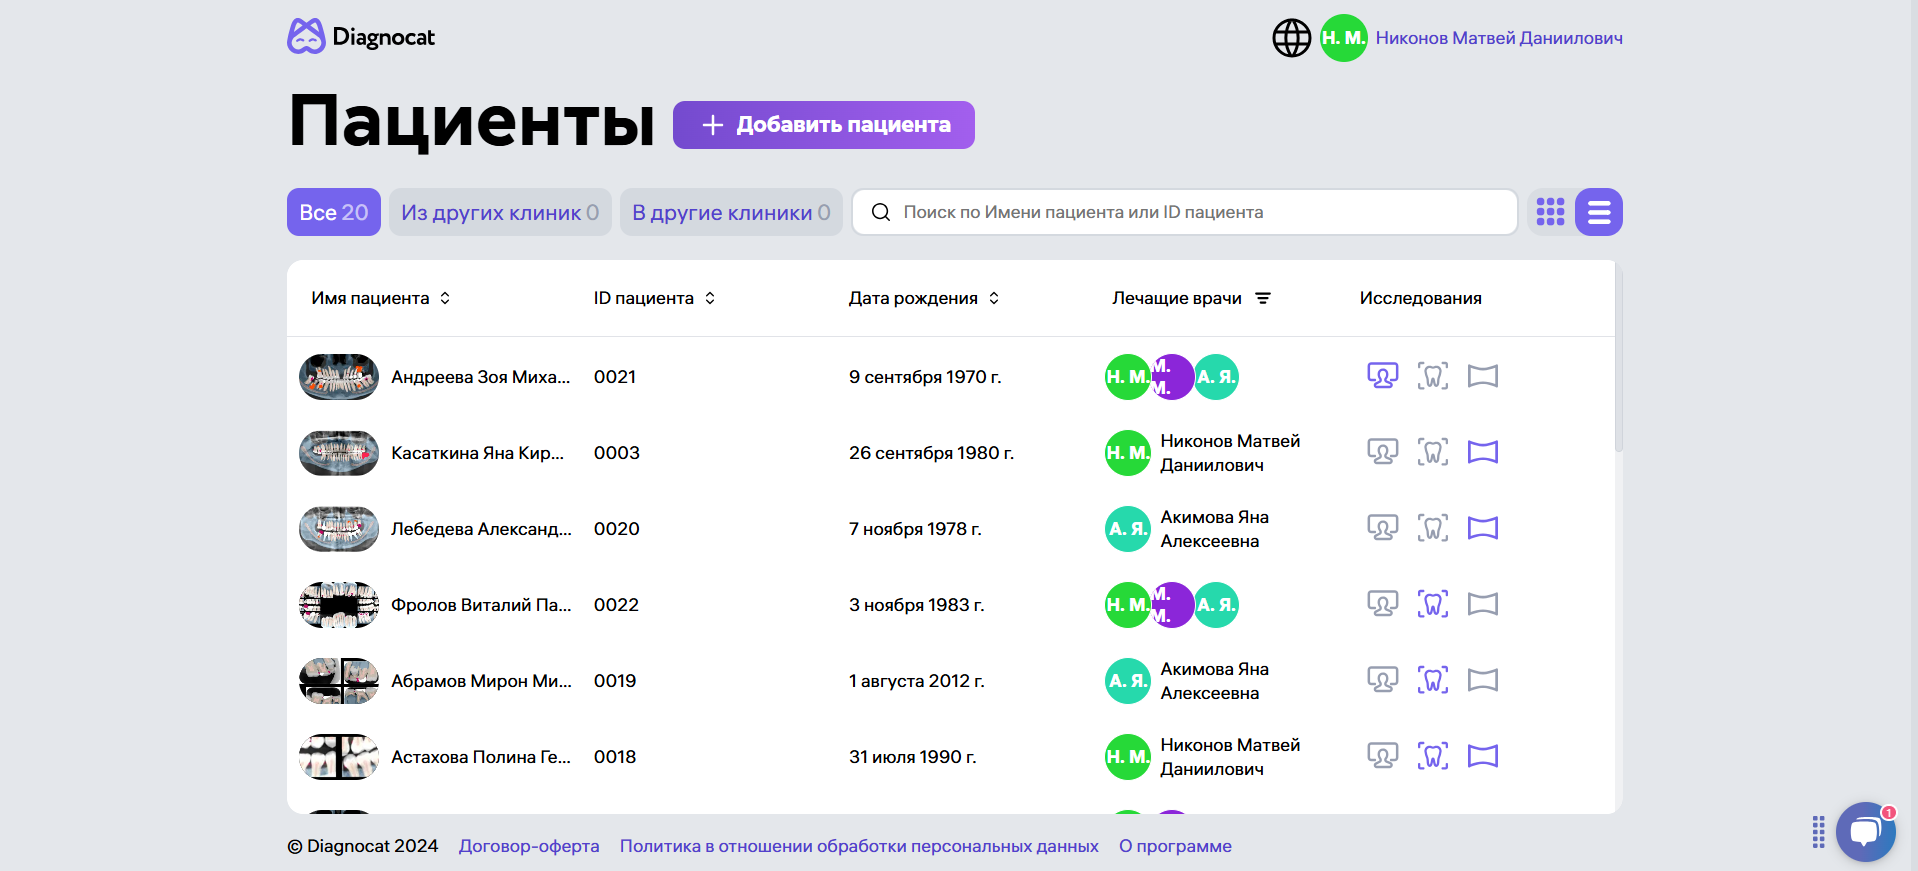Sort by Дата рождения column
Image resolution: width=1918 pixels, height=871 pixels.
point(994,298)
